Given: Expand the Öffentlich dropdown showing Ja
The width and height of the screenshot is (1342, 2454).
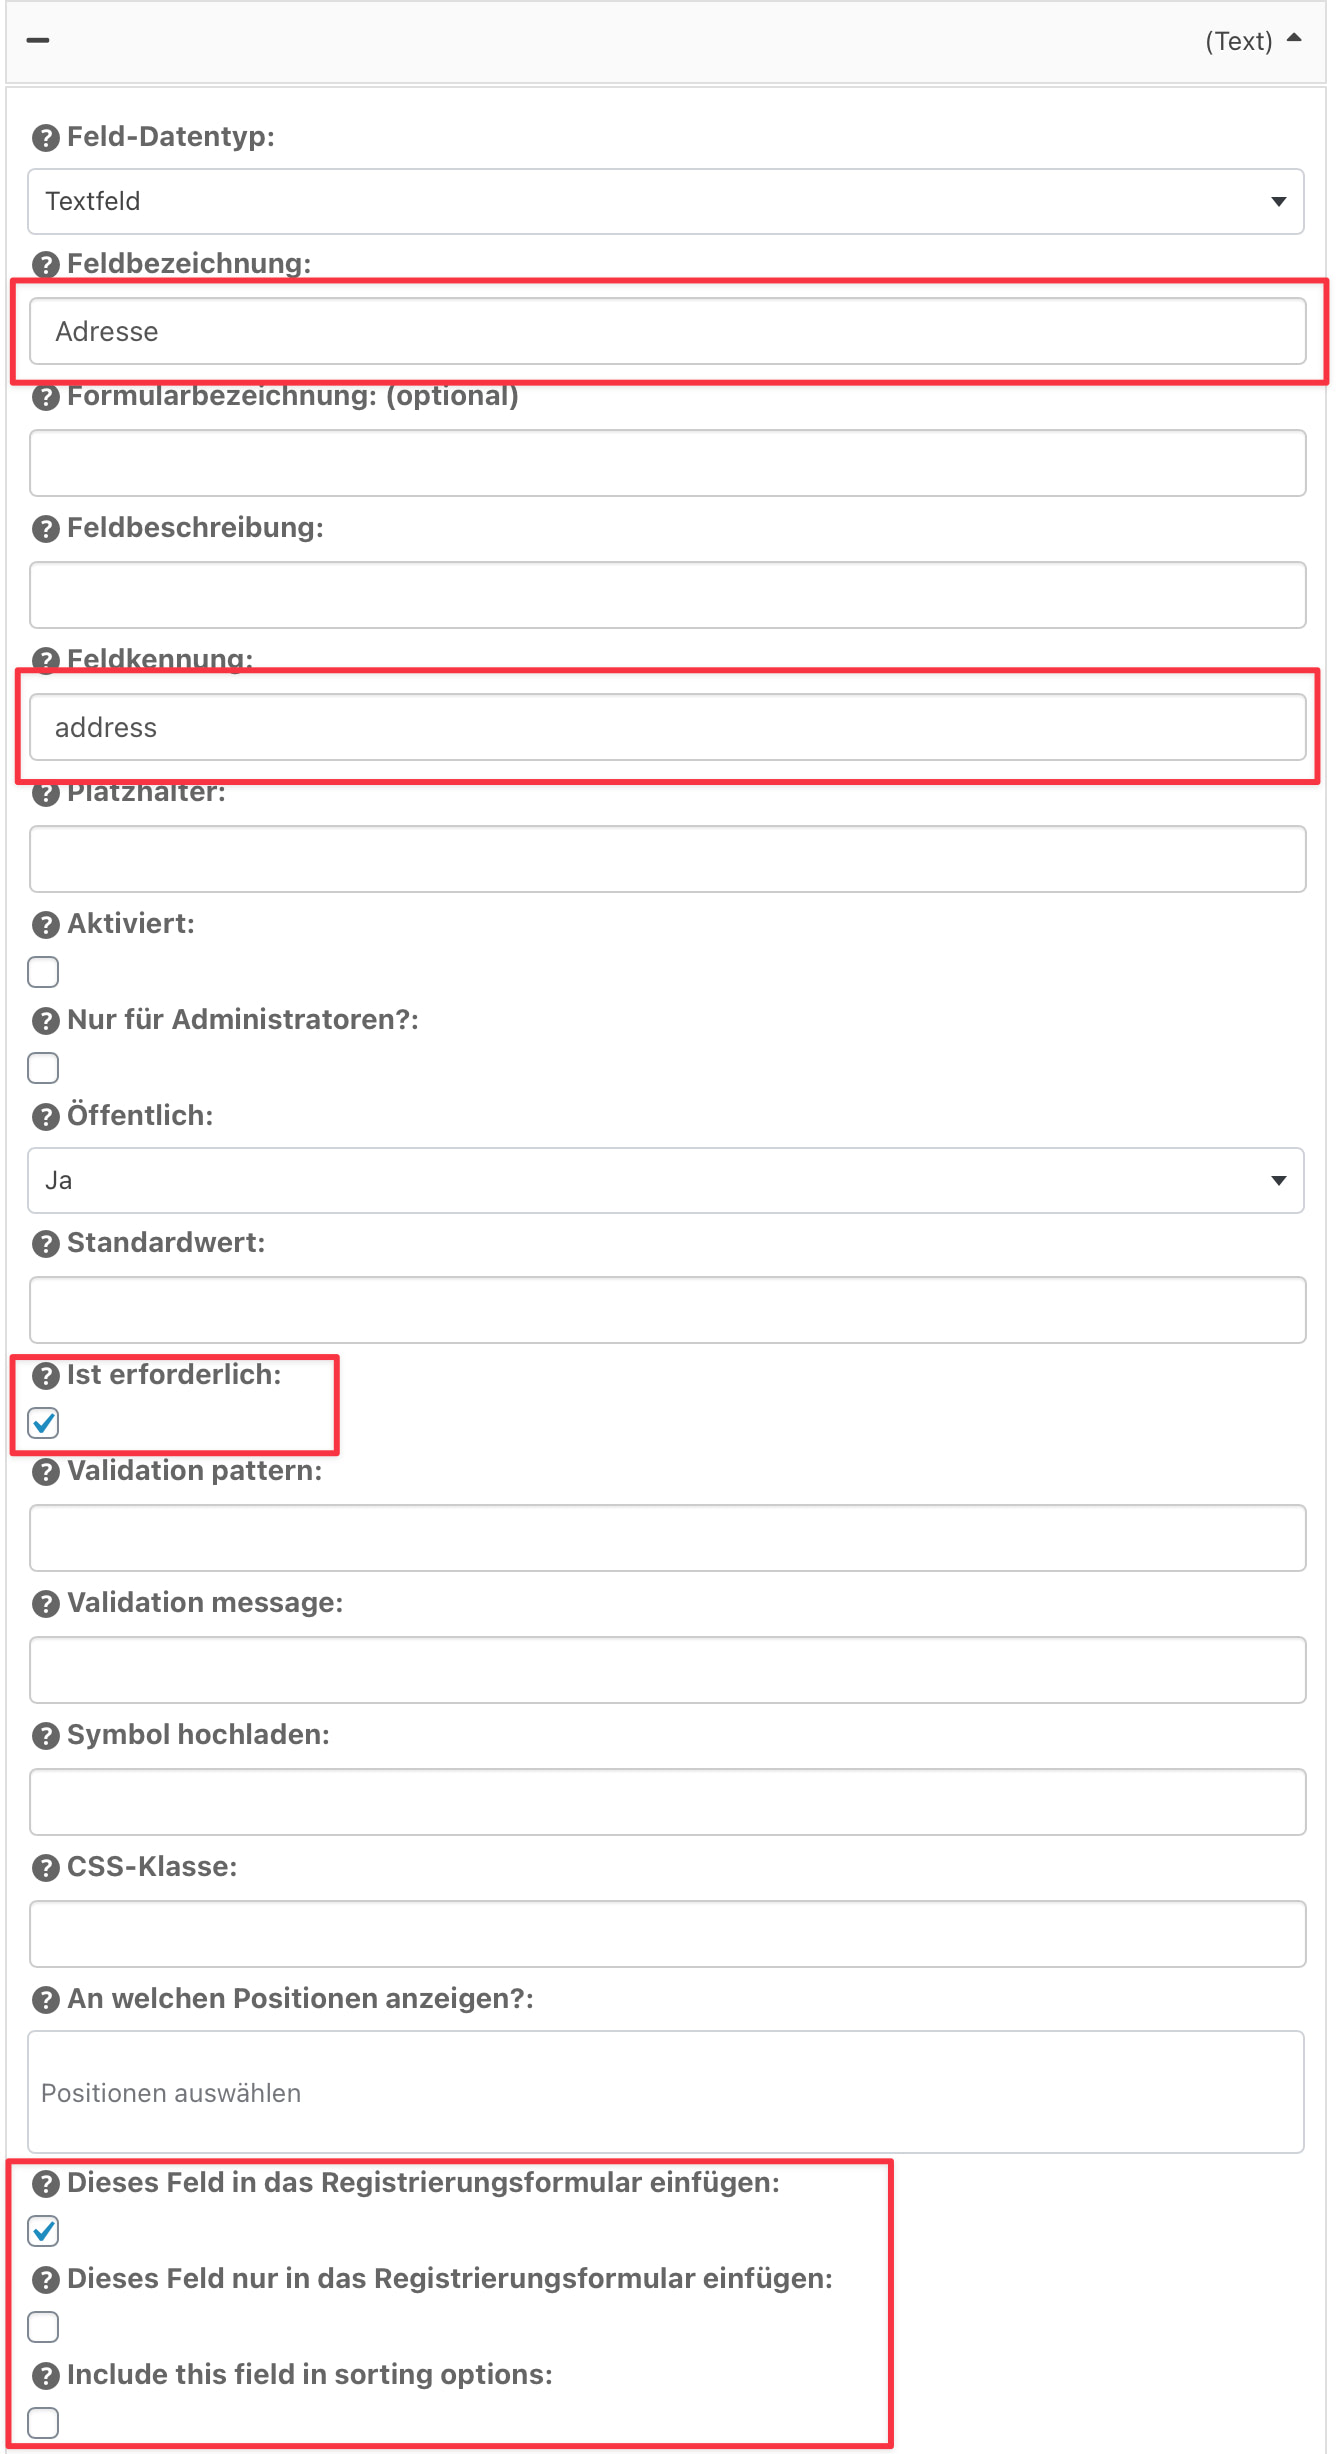Looking at the screenshot, I should click(666, 1181).
